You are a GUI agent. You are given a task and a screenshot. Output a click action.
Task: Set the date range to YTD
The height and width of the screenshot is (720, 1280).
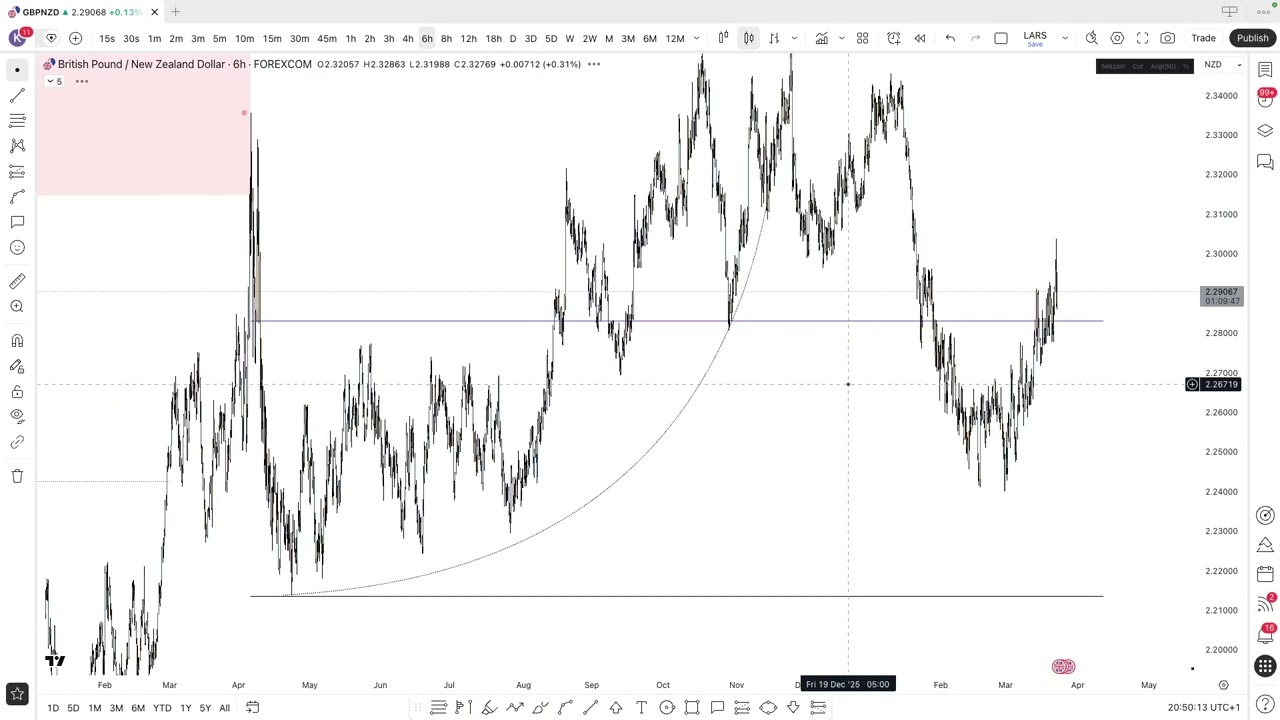[161, 708]
